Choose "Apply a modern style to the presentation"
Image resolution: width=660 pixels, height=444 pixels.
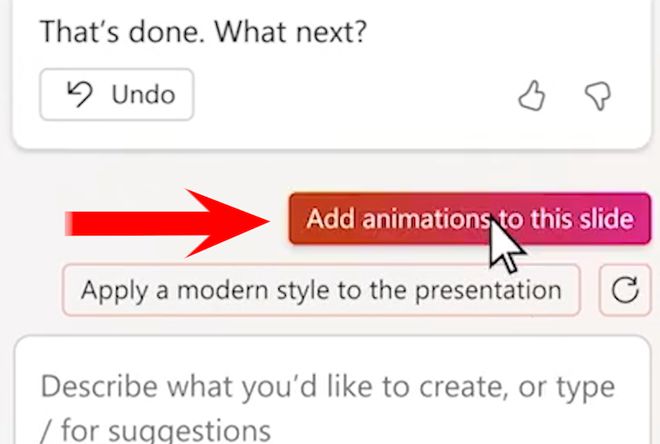click(x=321, y=291)
